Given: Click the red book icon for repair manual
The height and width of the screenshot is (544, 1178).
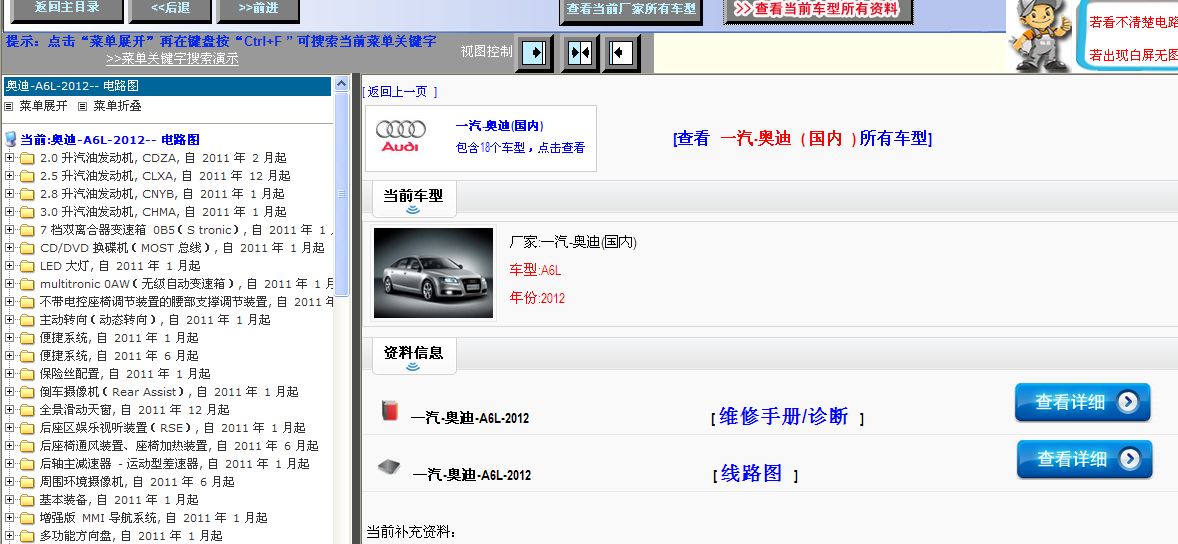Looking at the screenshot, I should (389, 410).
